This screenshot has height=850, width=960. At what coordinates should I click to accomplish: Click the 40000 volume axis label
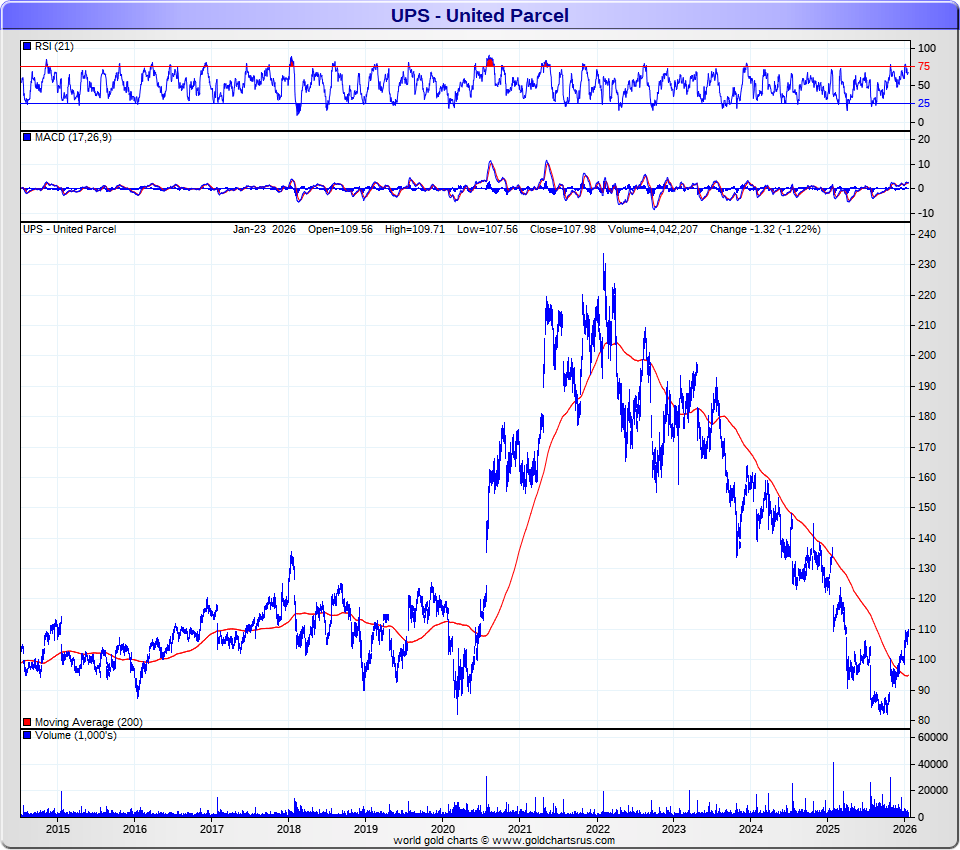click(932, 764)
